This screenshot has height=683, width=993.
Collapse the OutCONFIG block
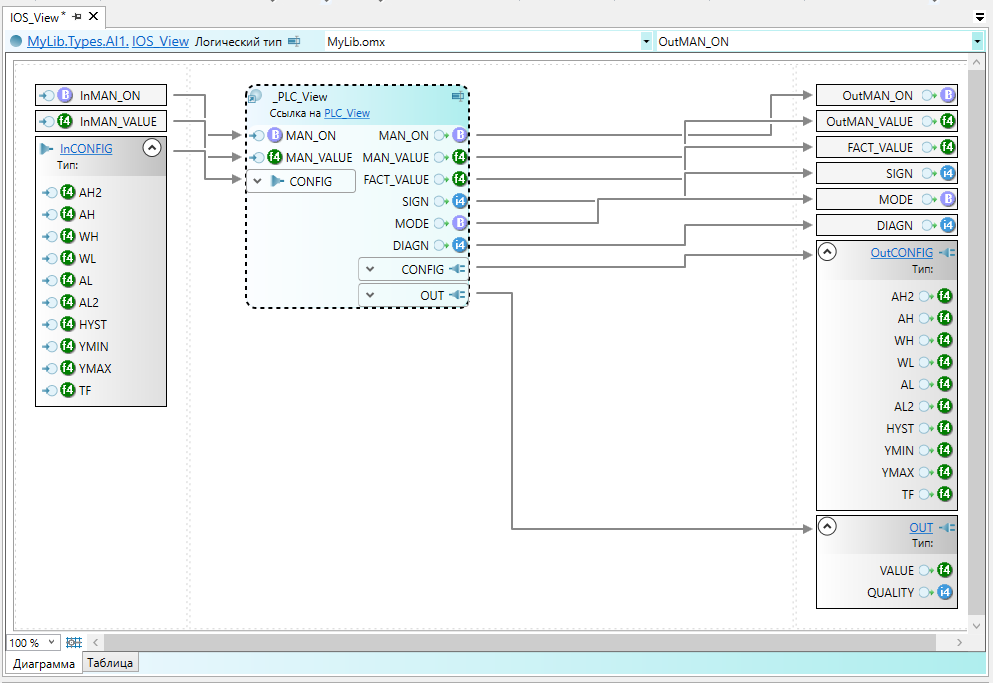click(827, 253)
